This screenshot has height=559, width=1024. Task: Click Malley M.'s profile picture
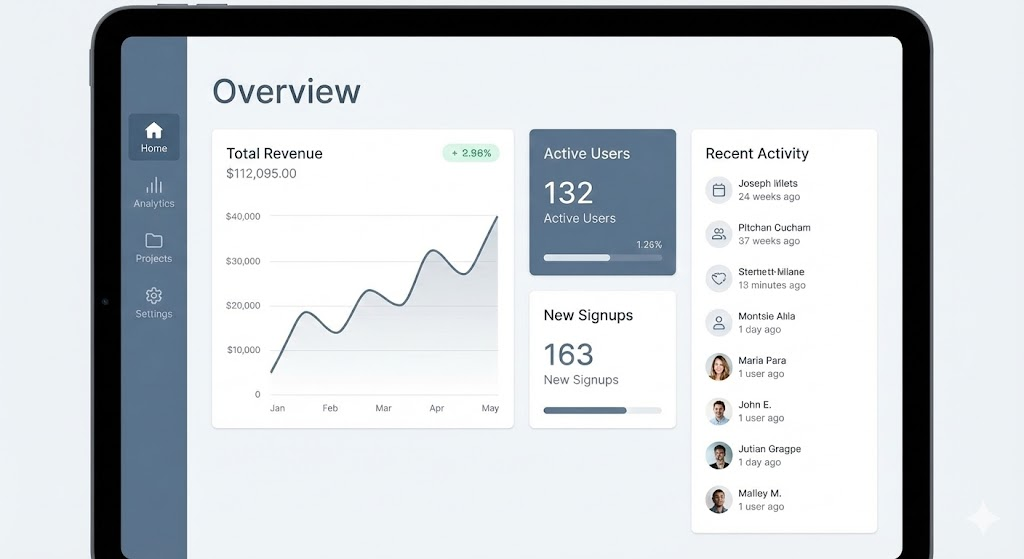click(x=718, y=500)
